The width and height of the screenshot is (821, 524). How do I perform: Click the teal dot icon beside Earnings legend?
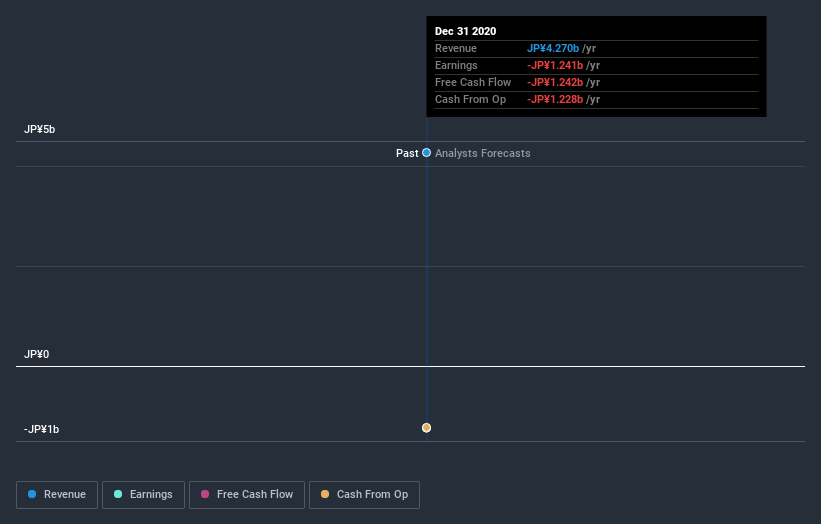pos(118,494)
